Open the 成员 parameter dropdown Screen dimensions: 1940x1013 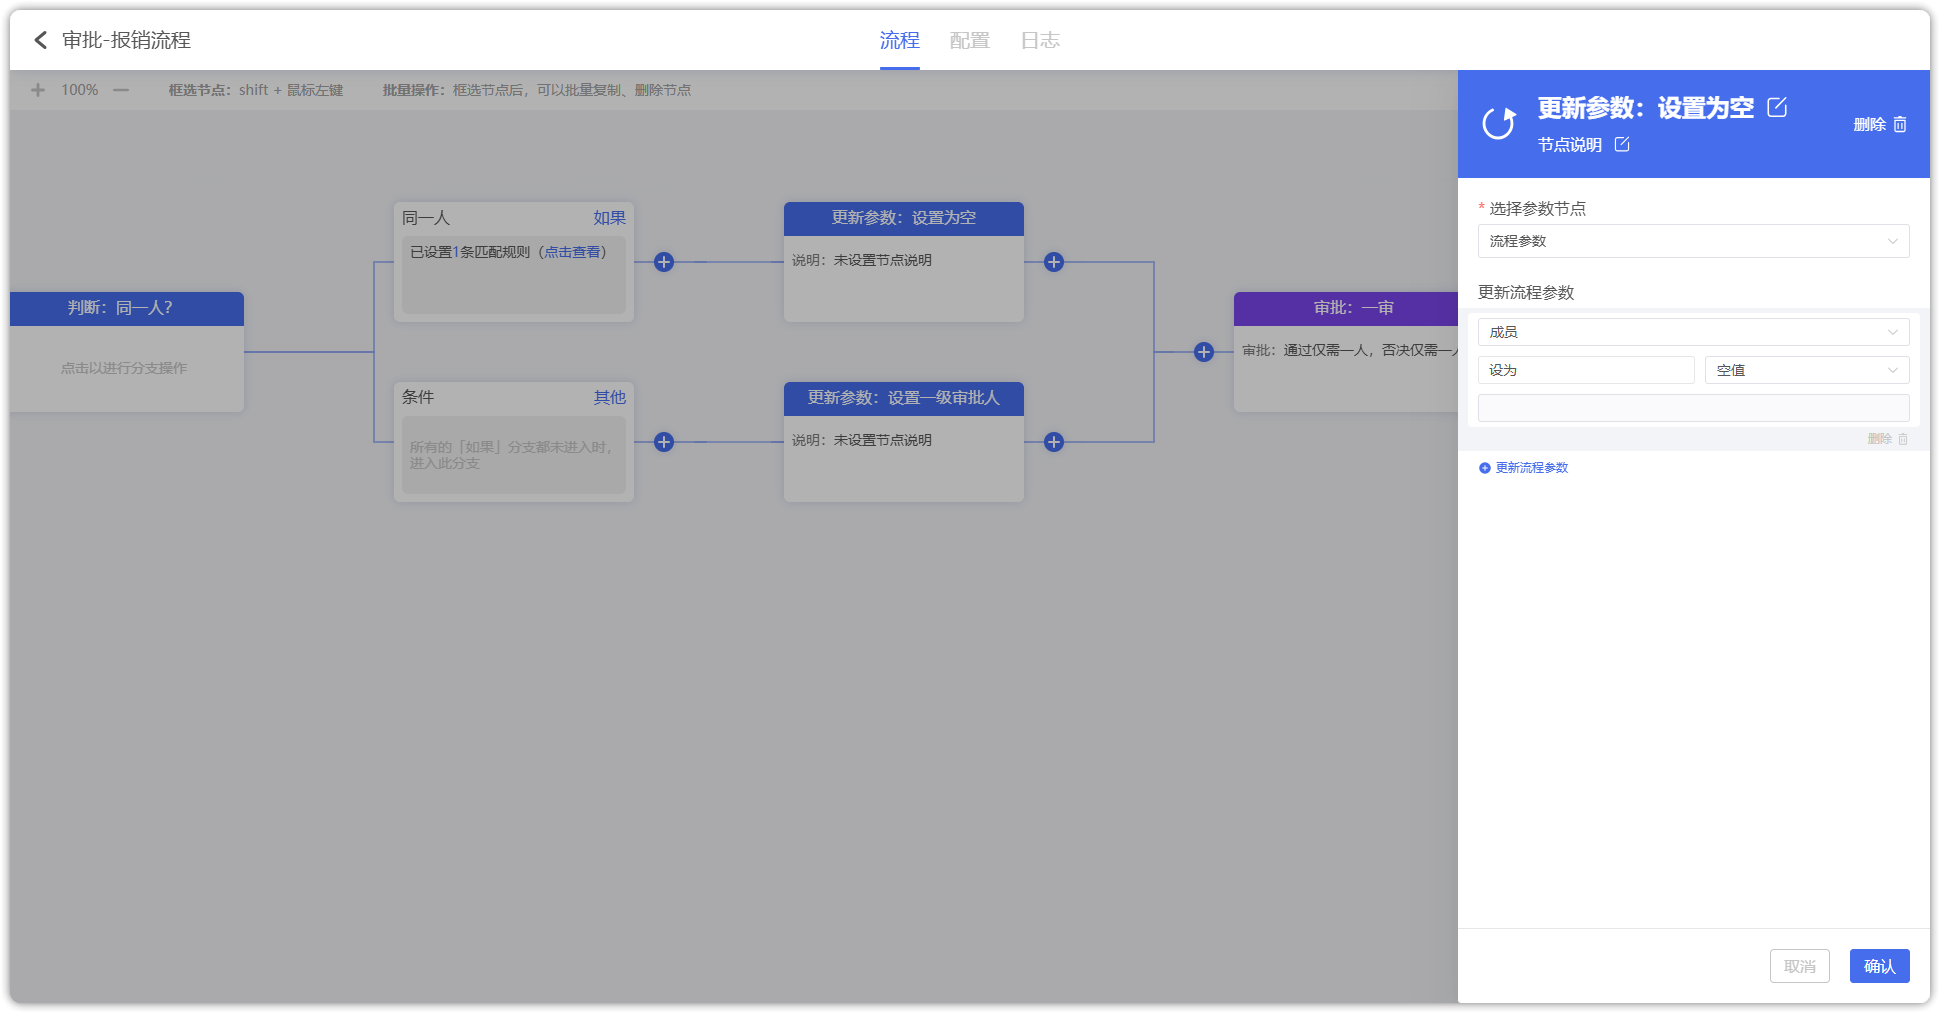[1693, 332]
